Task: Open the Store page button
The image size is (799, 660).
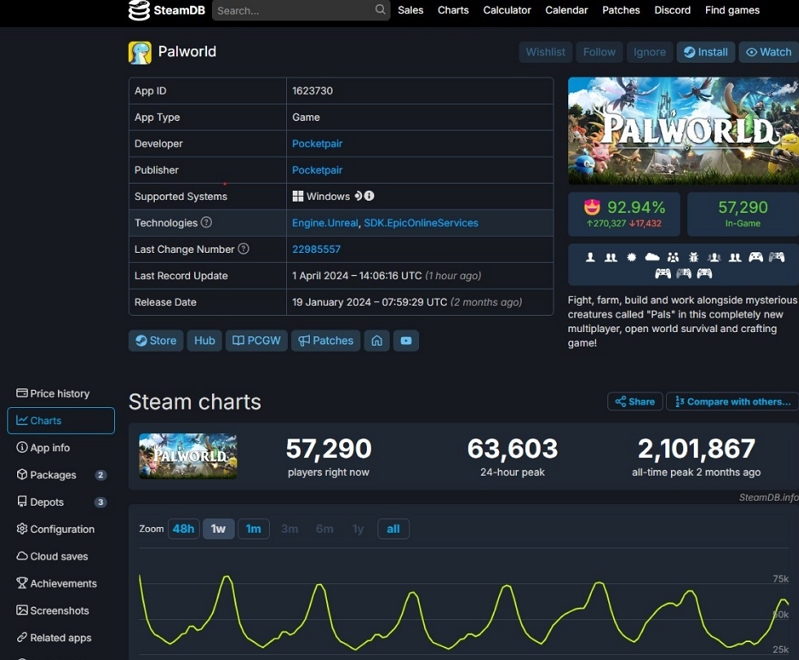Action: tap(156, 340)
